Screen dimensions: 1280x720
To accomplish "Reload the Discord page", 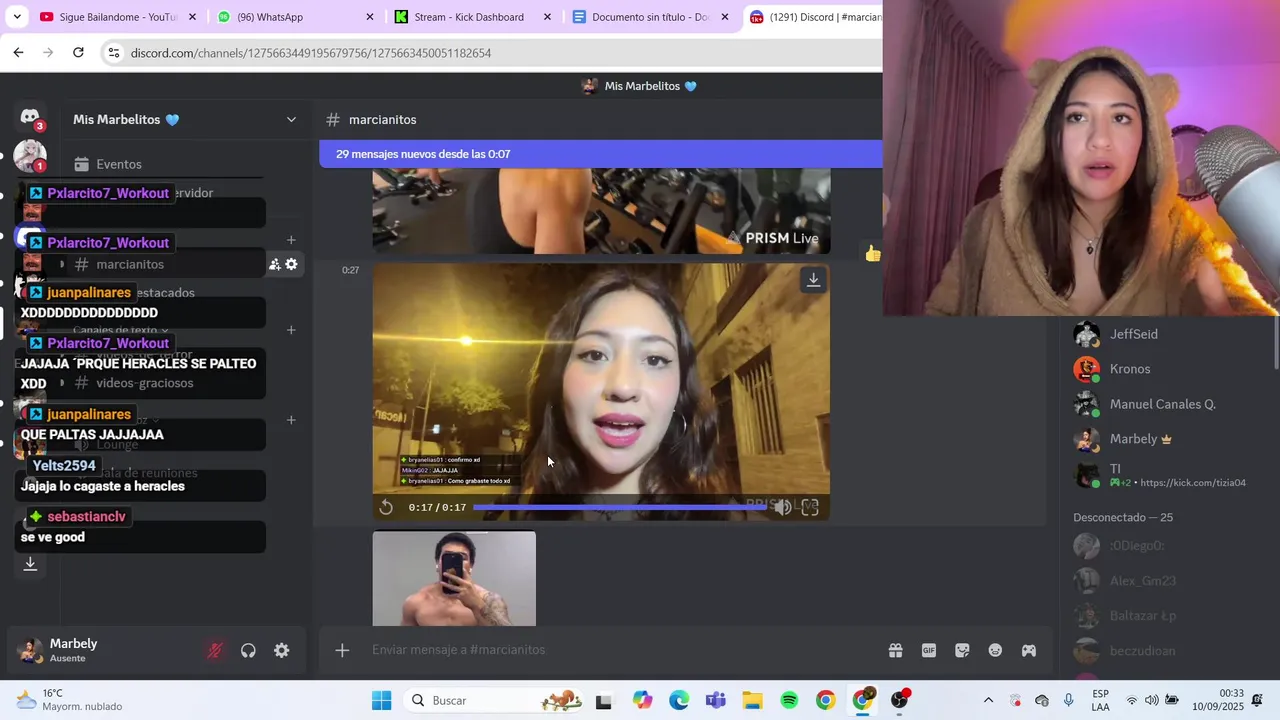I will pyautogui.click(x=78, y=53).
